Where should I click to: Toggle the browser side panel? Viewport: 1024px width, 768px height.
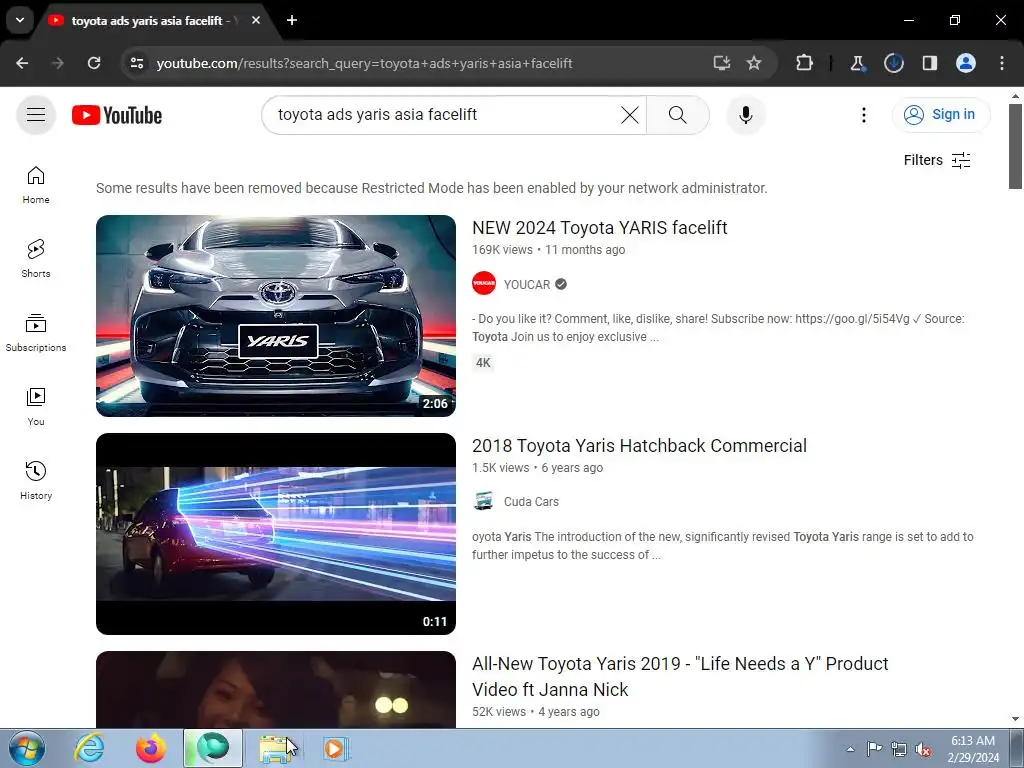click(x=930, y=63)
